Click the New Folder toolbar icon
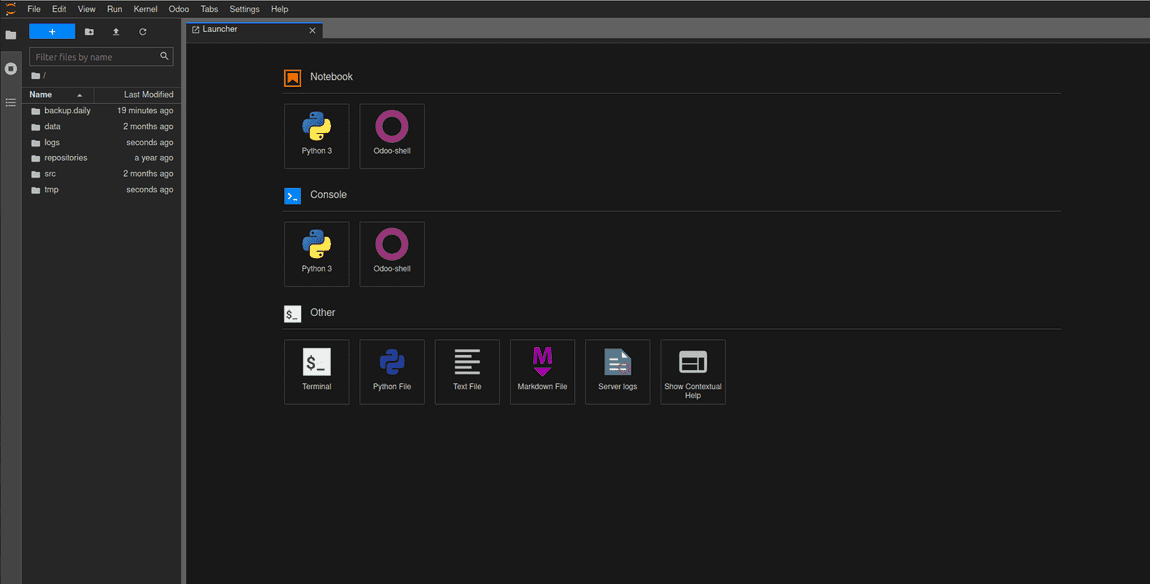This screenshot has width=1150, height=584. tap(89, 32)
